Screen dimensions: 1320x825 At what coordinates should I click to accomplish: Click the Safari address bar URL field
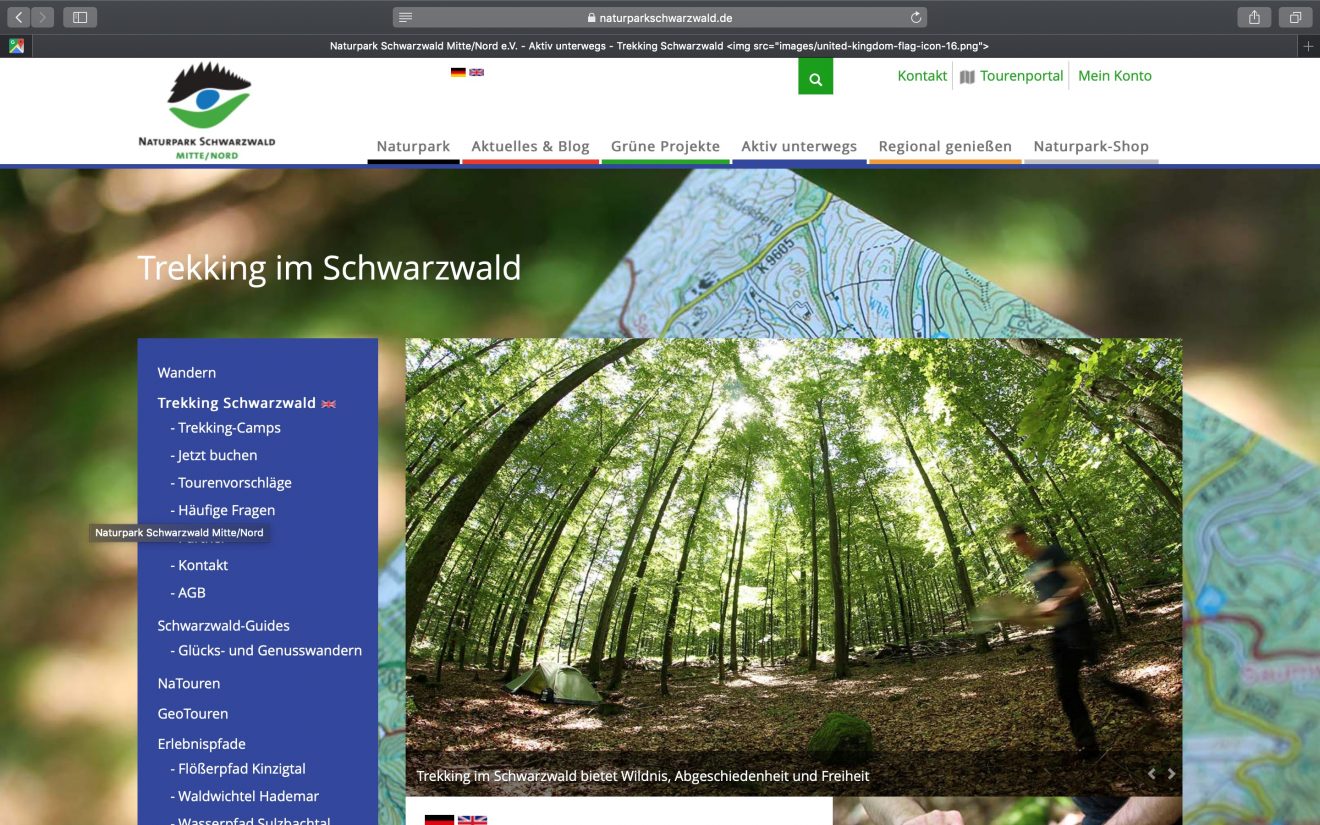[x=660, y=17]
